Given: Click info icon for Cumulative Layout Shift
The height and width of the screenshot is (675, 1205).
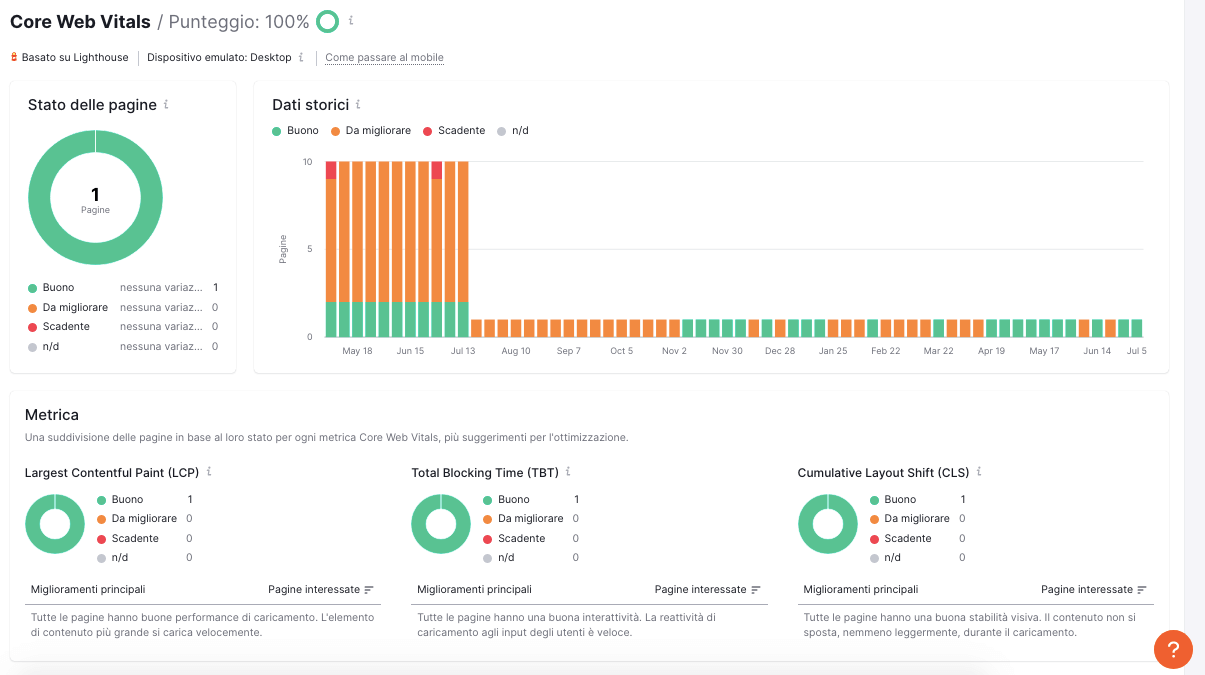Looking at the screenshot, I should [x=979, y=472].
